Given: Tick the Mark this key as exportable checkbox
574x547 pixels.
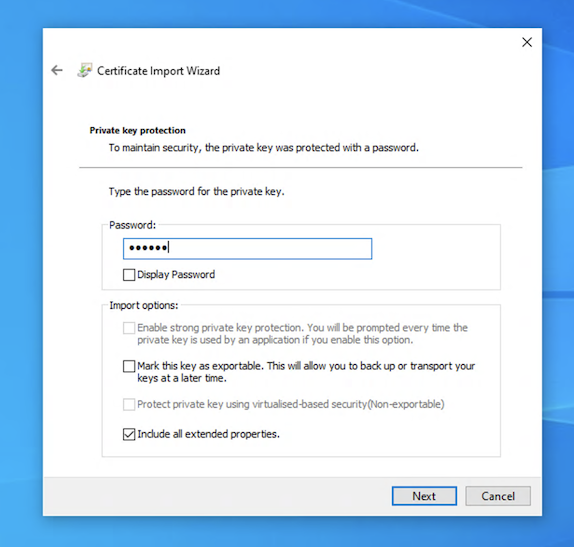Looking at the screenshot, I should (x=129, y=366).
